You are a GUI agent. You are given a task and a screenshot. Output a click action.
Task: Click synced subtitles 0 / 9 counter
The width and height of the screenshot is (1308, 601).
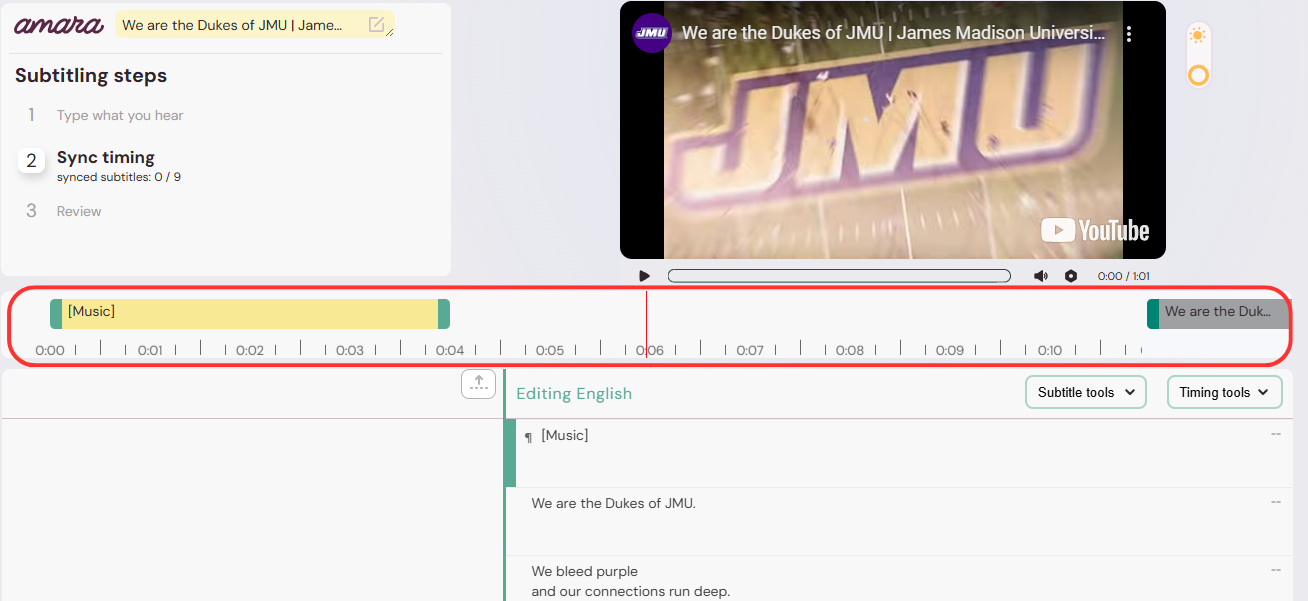tap(119, 177)
